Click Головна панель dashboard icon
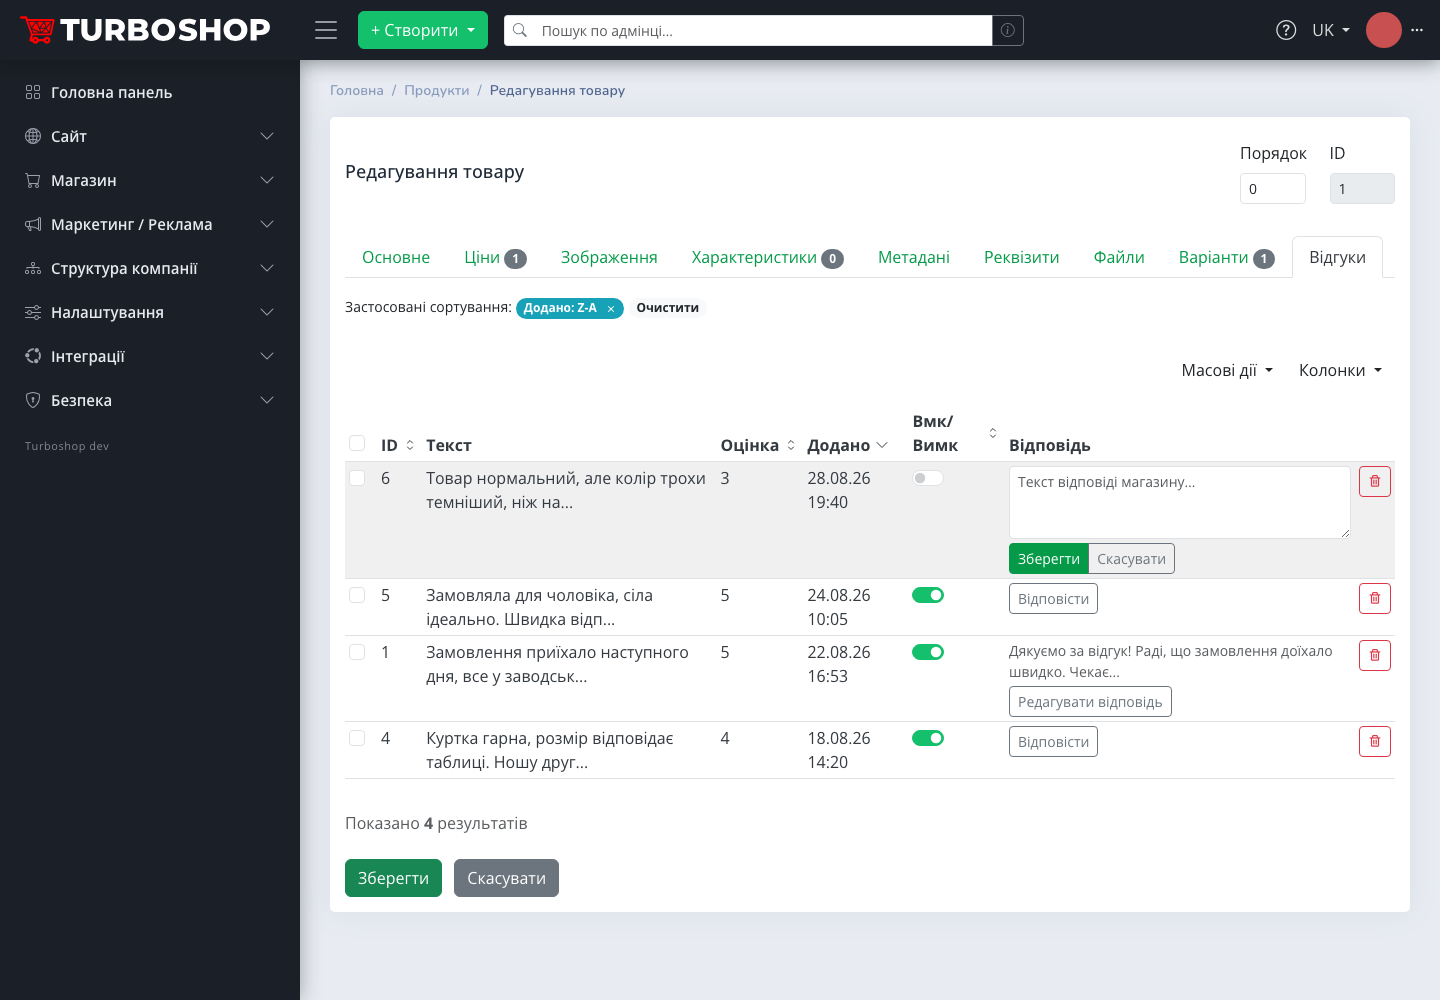 [x=33, y=92]
